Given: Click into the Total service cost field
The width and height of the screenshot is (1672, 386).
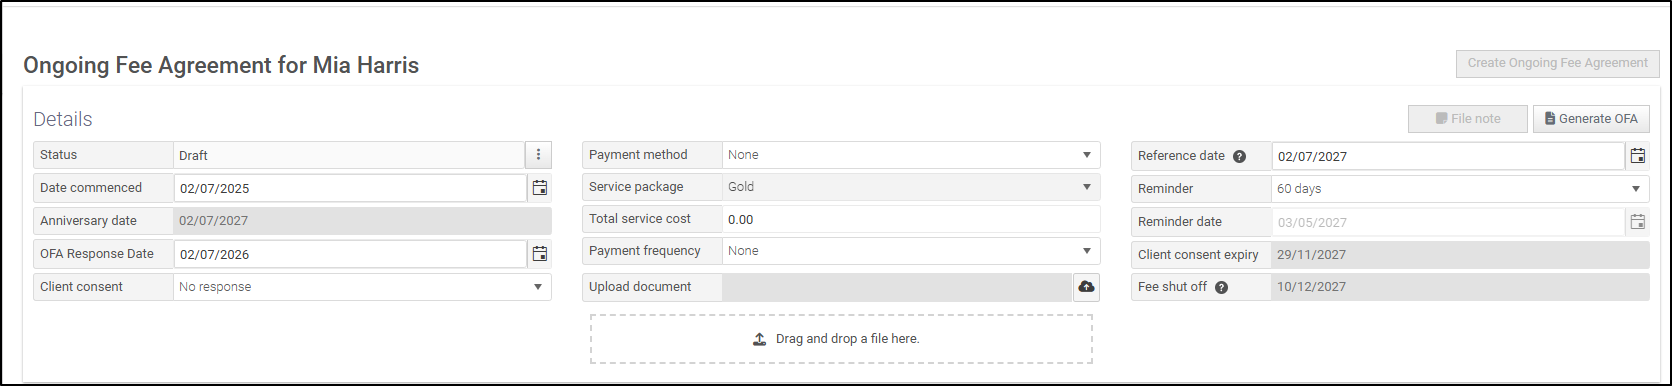Looking at the screenshot, I should click(911, 219).
